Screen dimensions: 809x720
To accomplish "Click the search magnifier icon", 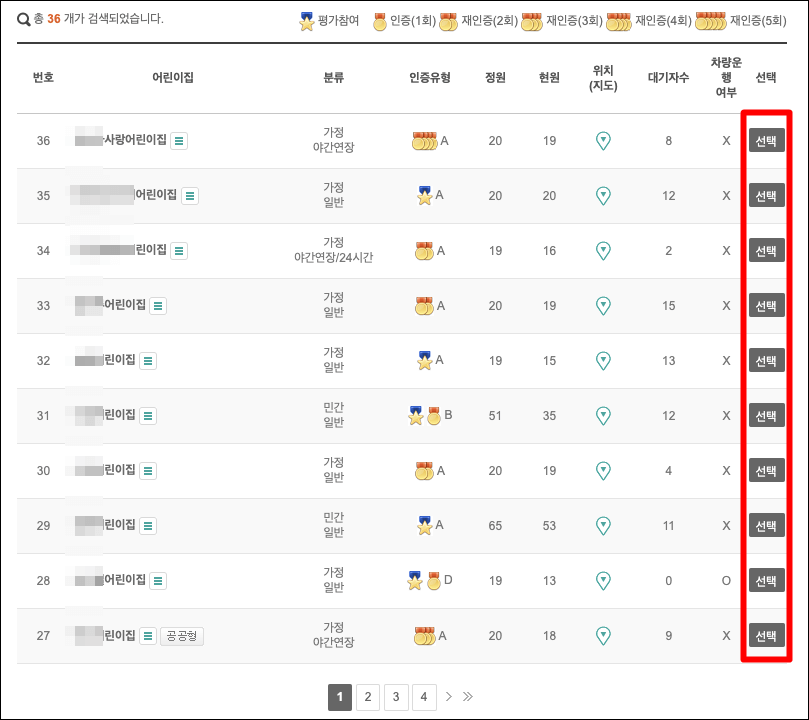I will coord(24,20).
